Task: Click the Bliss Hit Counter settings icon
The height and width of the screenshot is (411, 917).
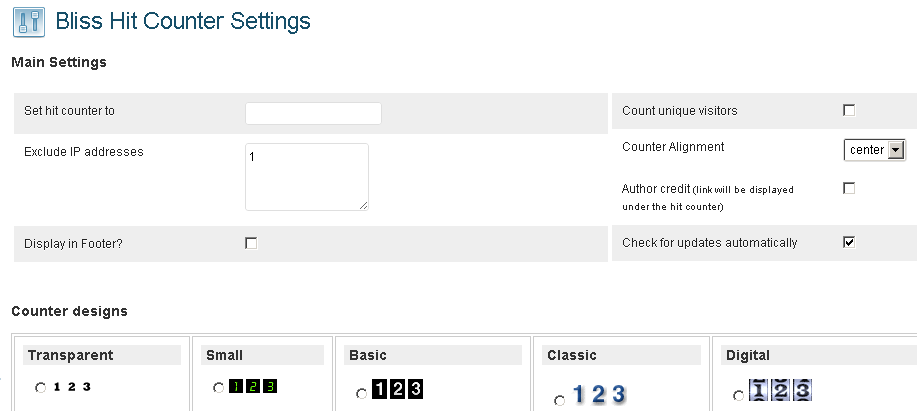Action: (x=28, y=21)
